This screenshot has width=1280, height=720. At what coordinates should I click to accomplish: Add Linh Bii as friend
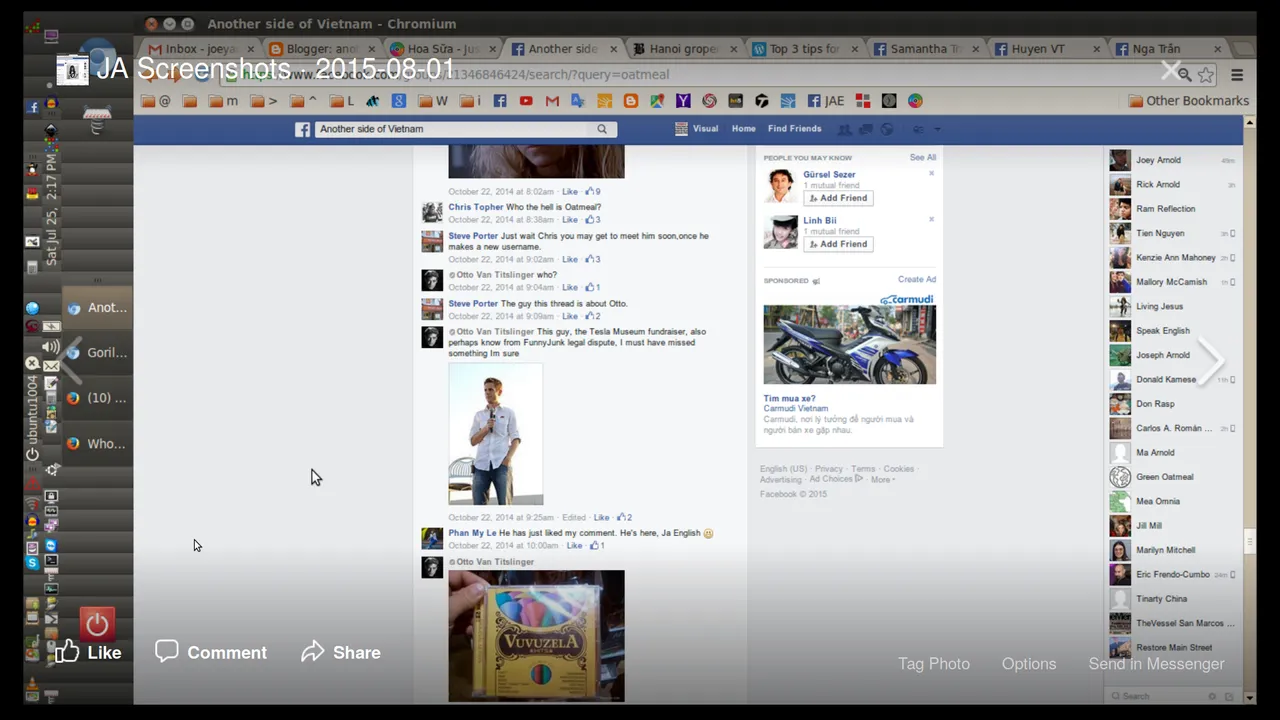click(x=838, y=244)
